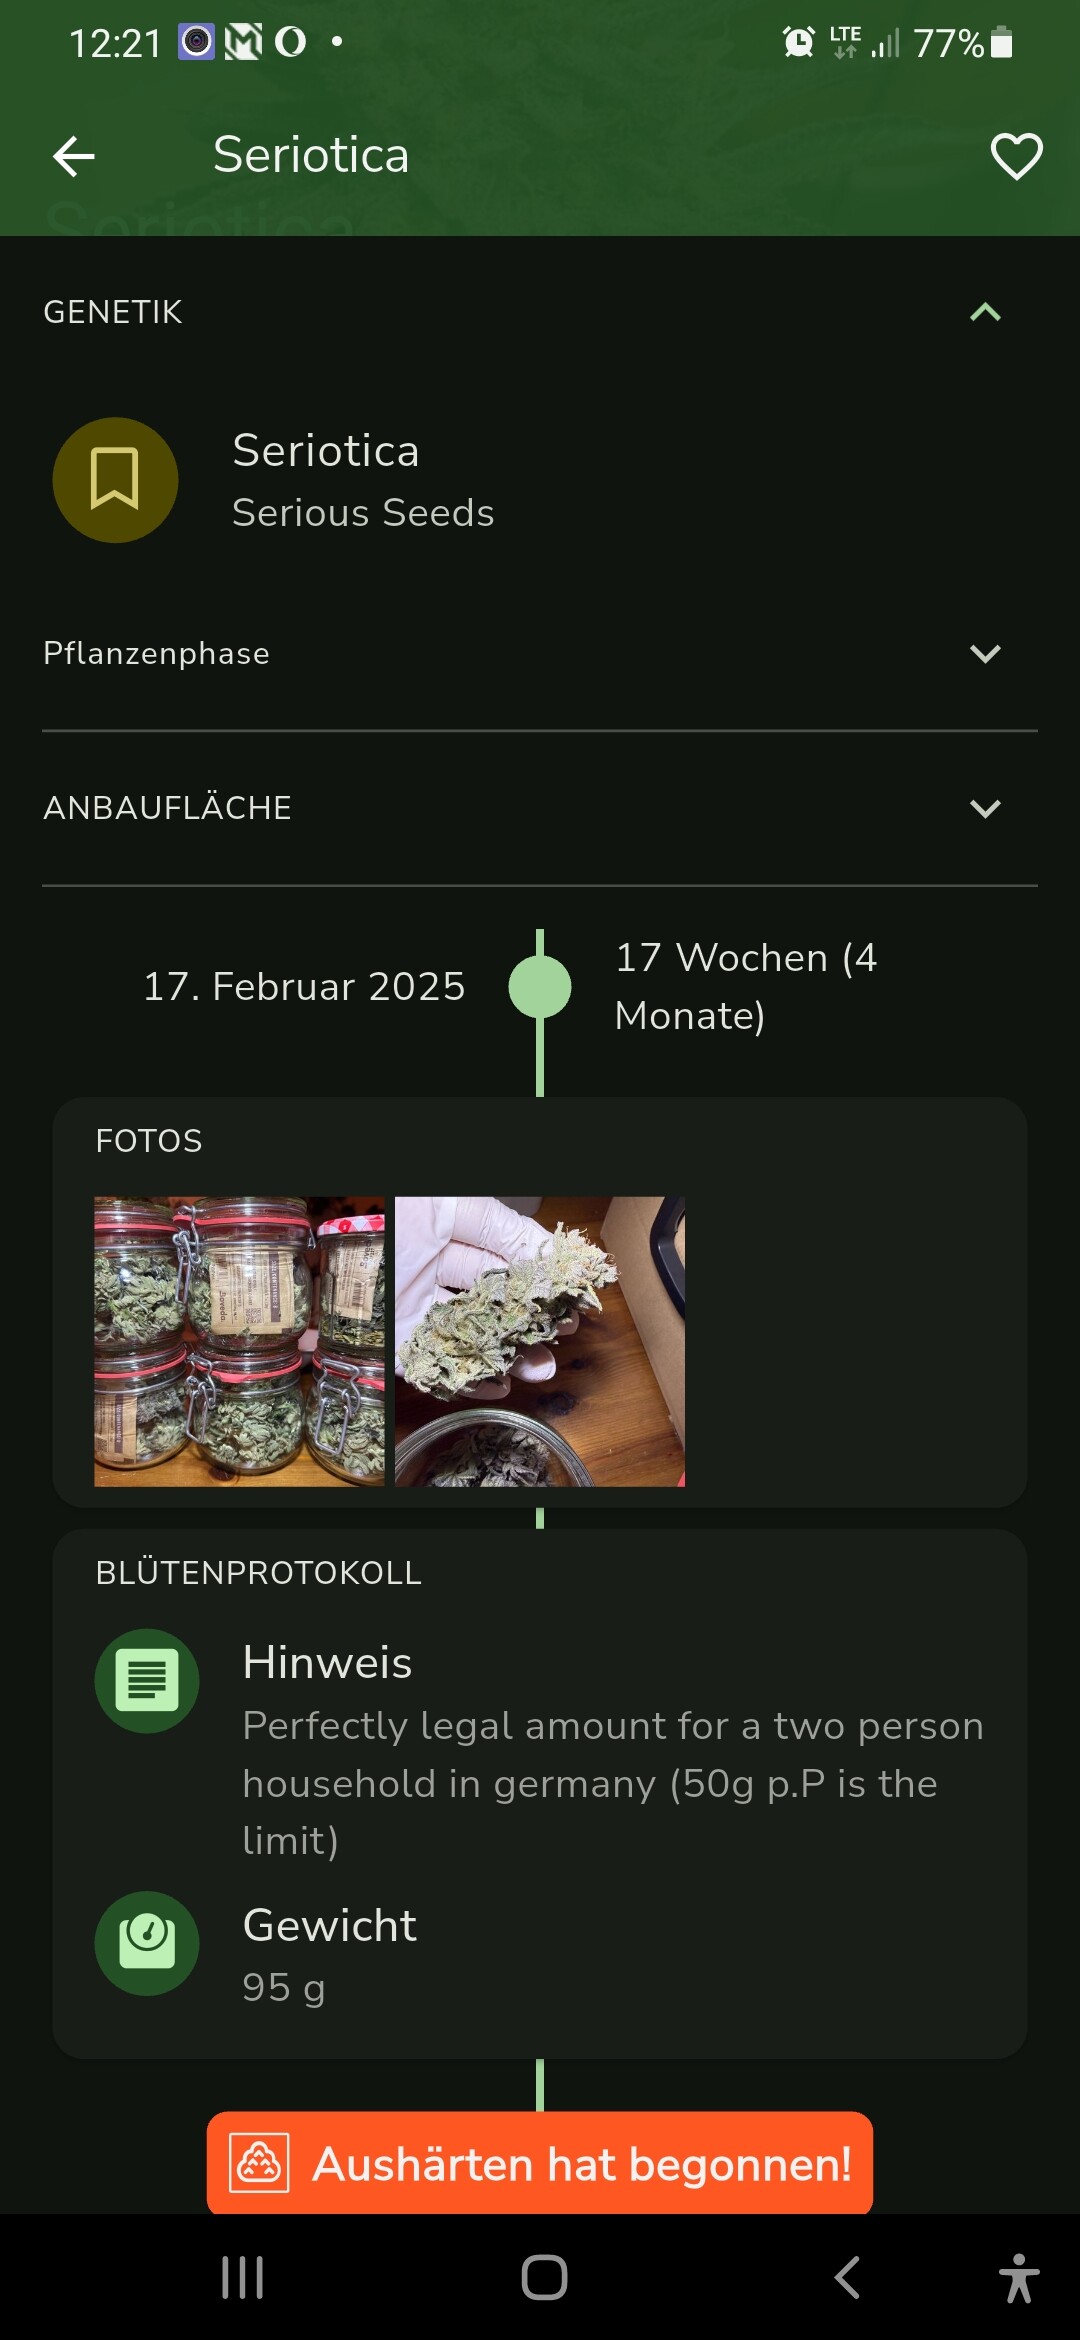
Task: Tap the accessibility figure icon
Action: 1018,2277
